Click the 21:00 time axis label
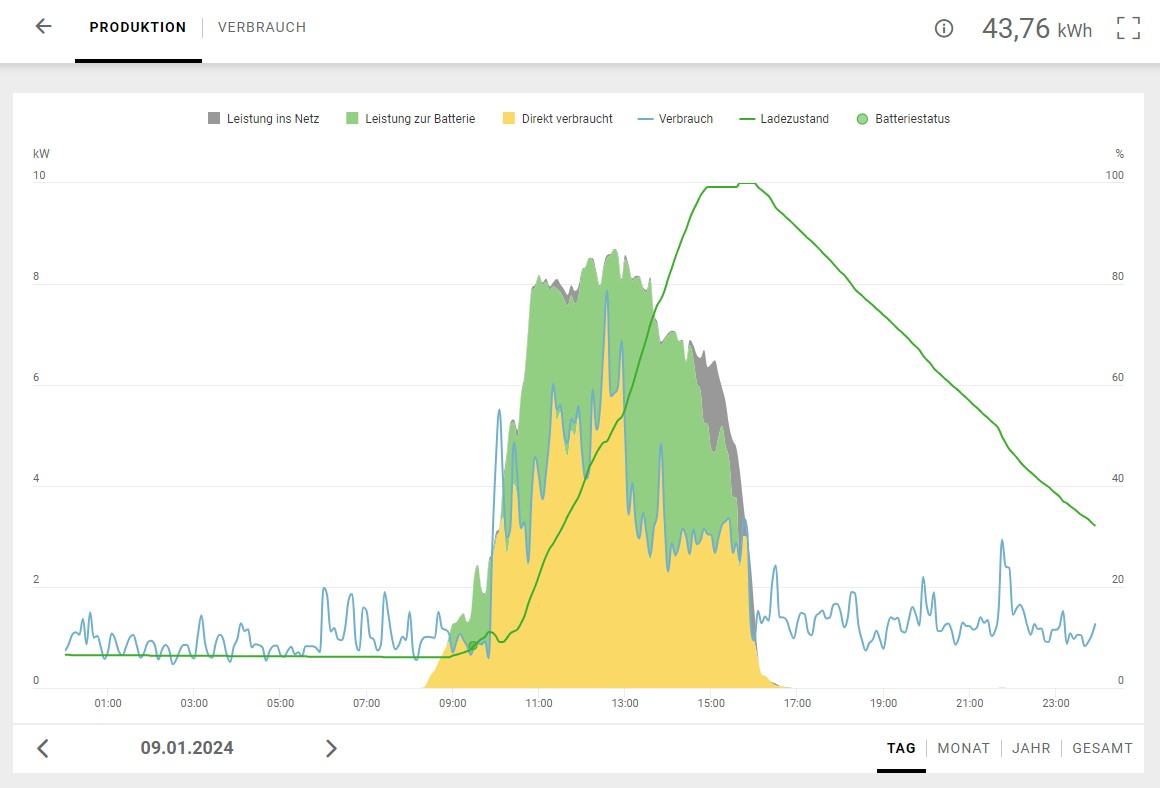 pos(970,703)
